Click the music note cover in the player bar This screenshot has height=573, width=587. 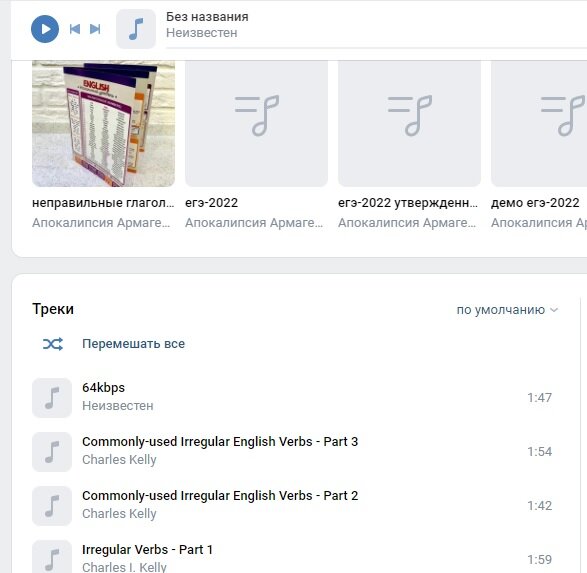pos(136,29)
